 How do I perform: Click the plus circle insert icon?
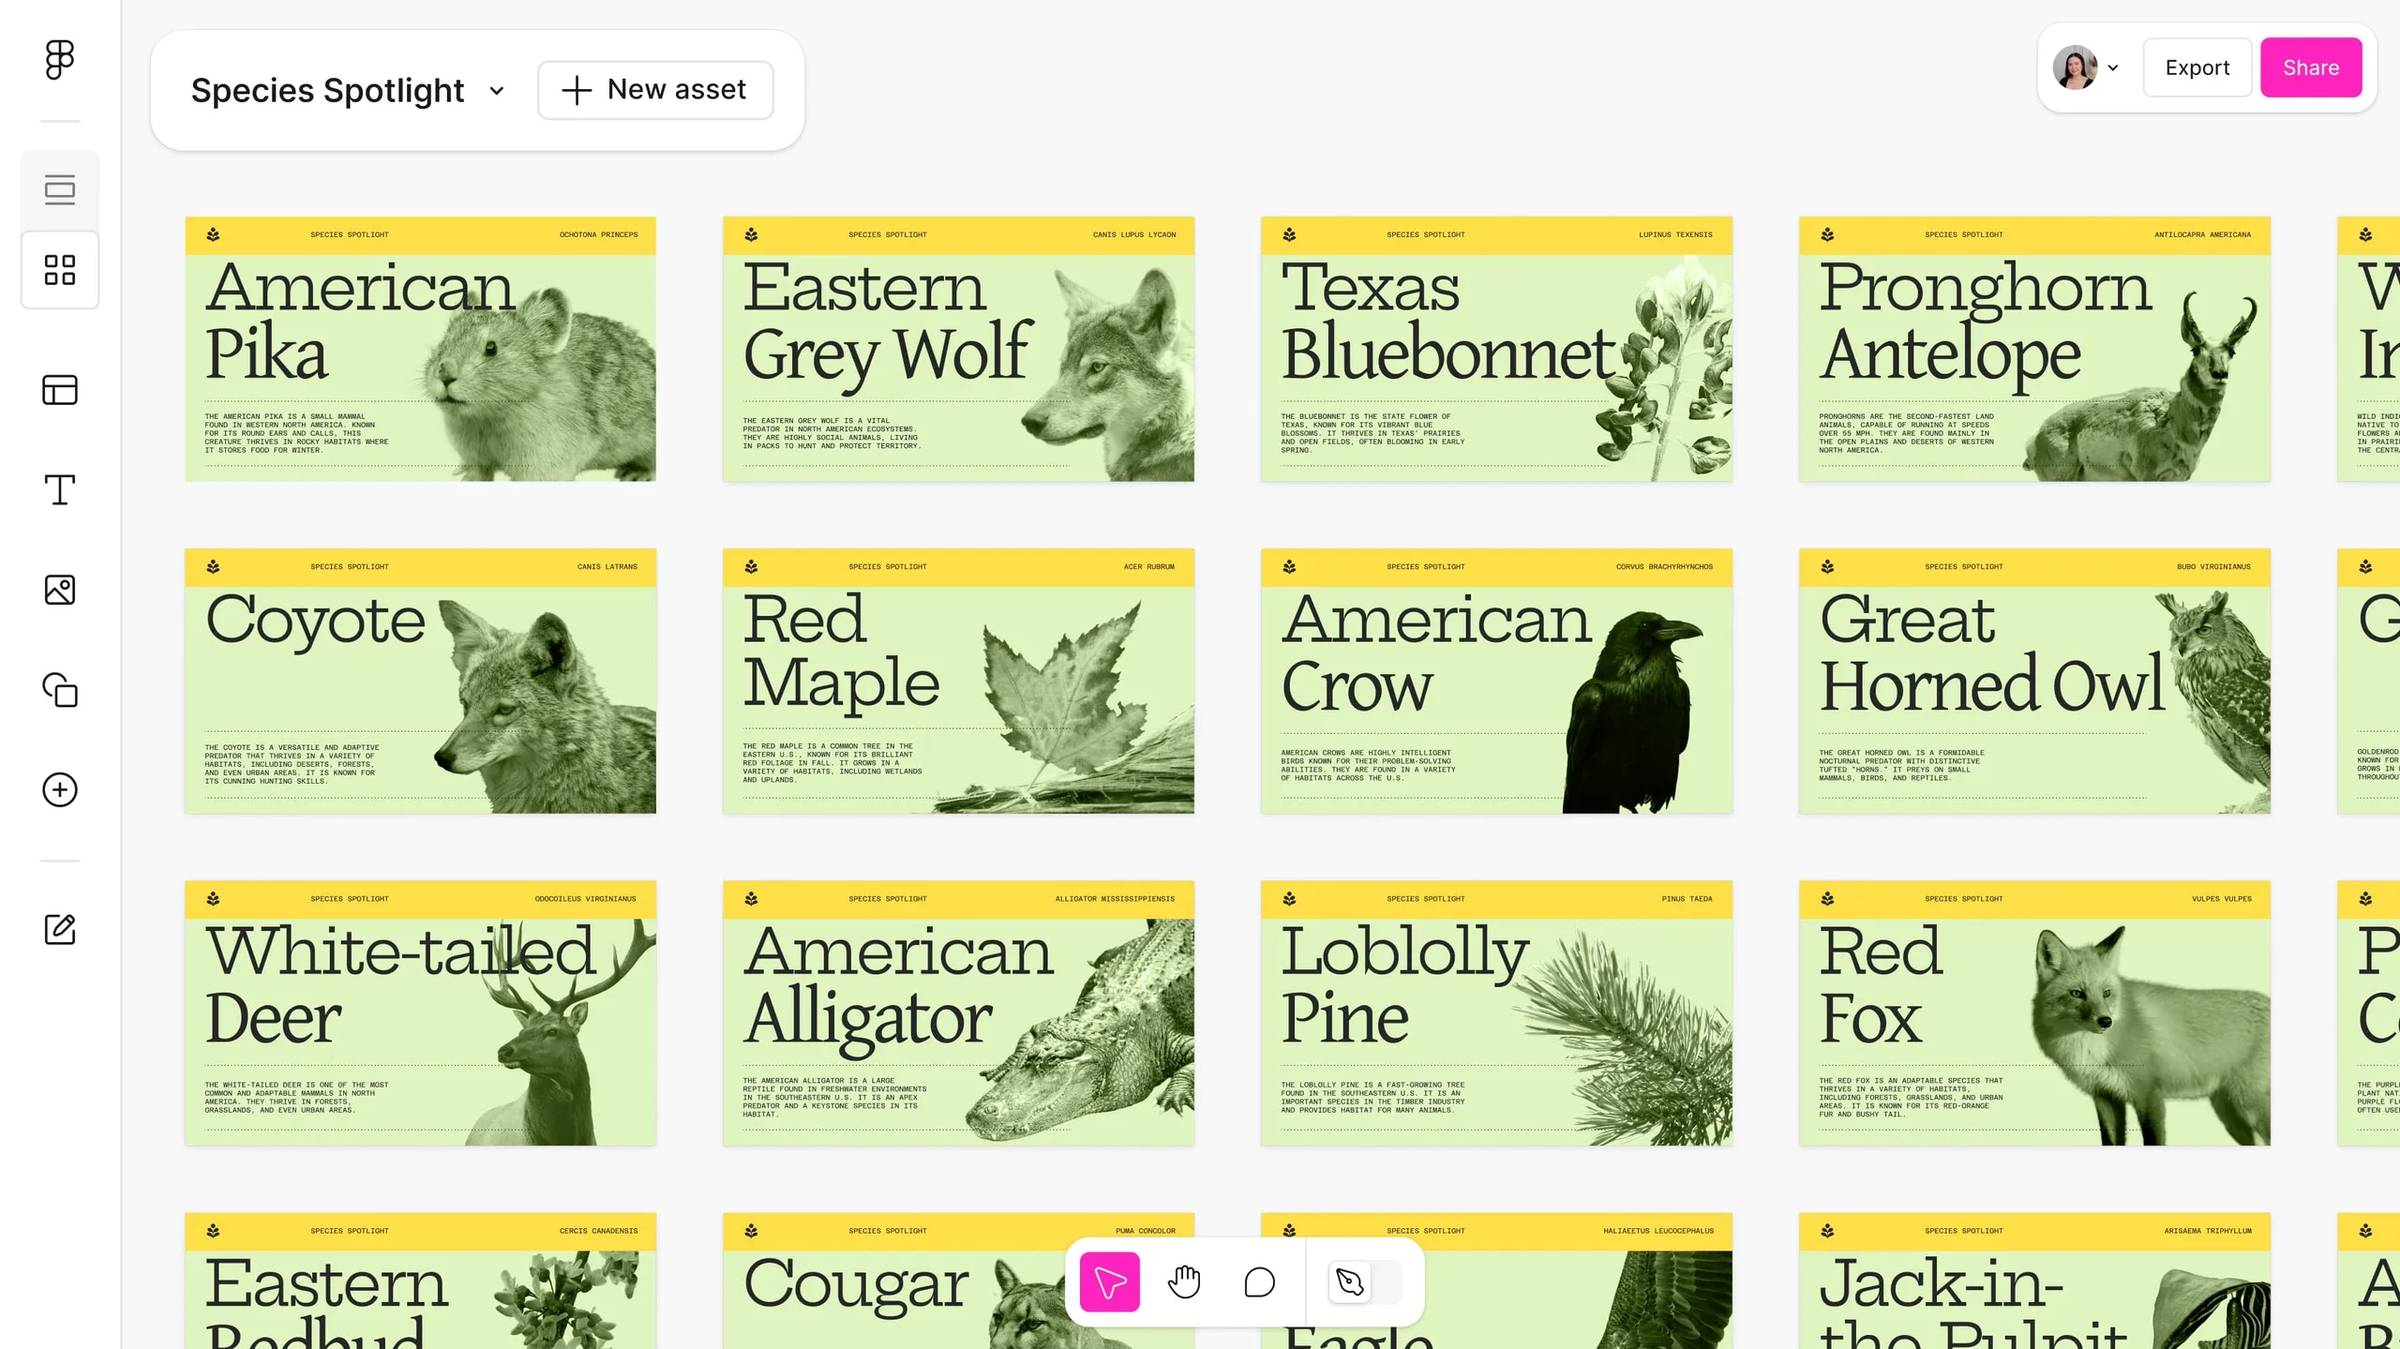click(x=60, y=790)
